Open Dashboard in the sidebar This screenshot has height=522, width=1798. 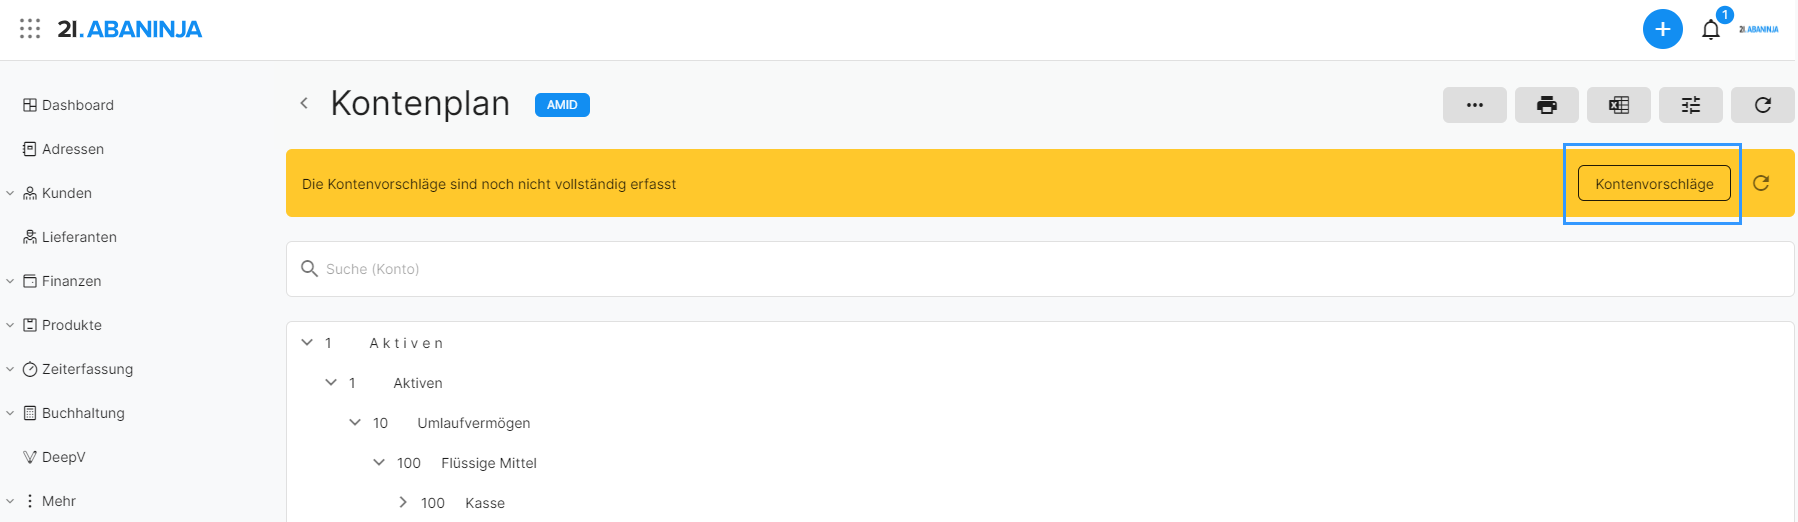pos(77,105)
